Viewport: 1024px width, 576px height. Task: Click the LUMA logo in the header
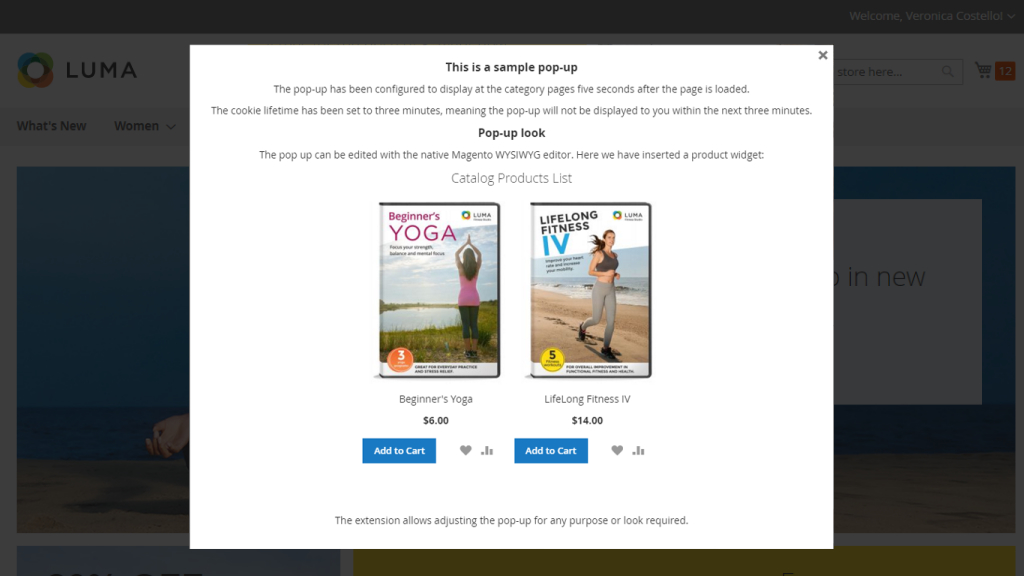[x=77, y=70]
